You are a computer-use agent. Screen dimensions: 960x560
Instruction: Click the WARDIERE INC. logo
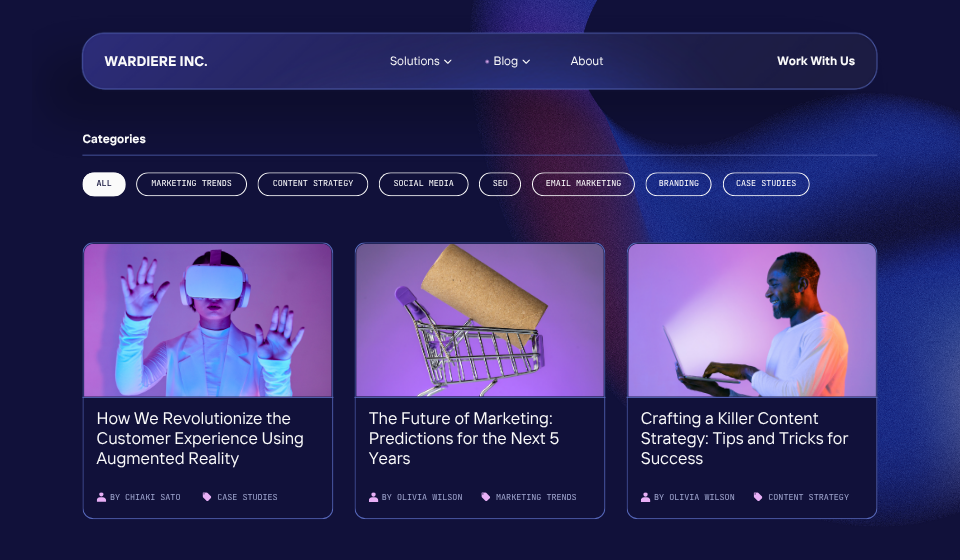pyautogui.click(x=156, y=61)
